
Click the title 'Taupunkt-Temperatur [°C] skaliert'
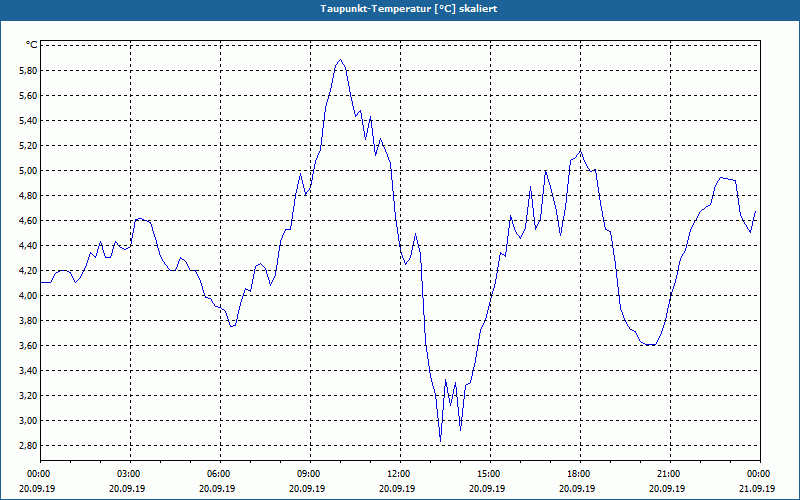[409, 9]
